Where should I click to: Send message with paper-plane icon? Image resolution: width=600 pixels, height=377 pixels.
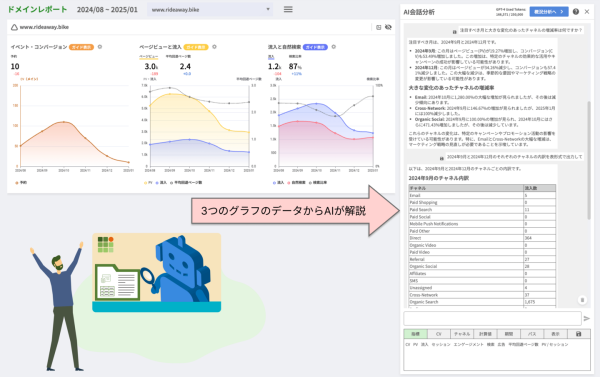pos(587,318)
